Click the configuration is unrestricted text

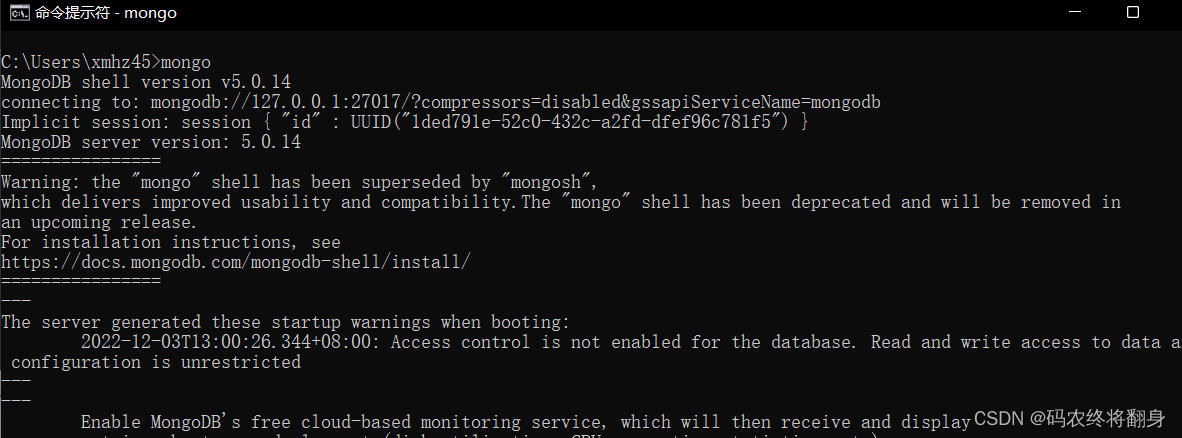click(156, 362)
